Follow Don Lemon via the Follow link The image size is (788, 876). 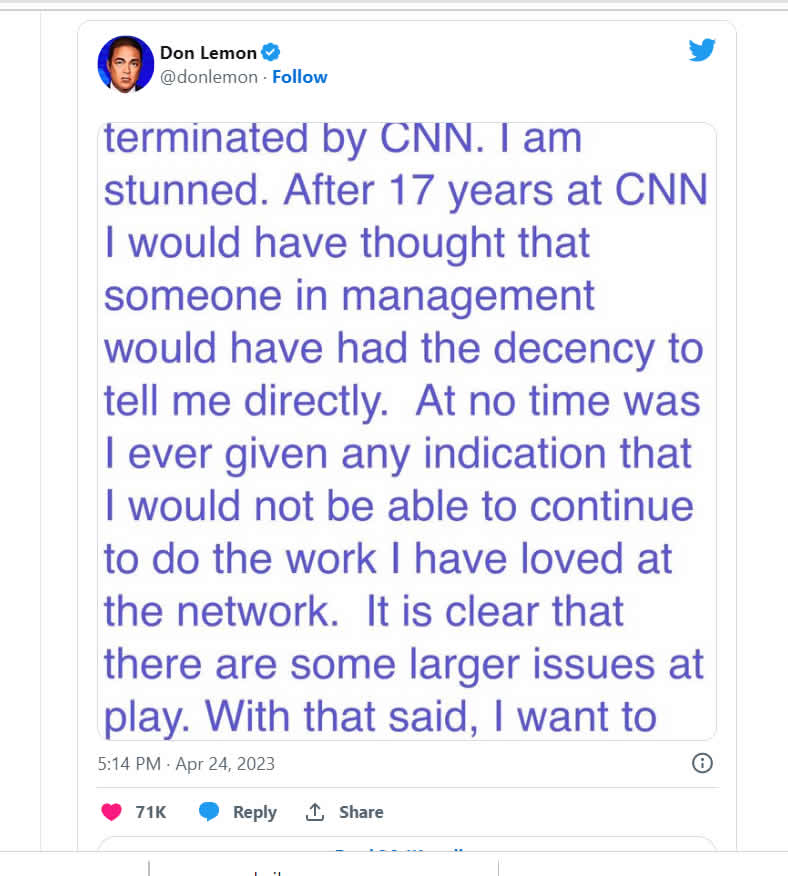point(300,77)
